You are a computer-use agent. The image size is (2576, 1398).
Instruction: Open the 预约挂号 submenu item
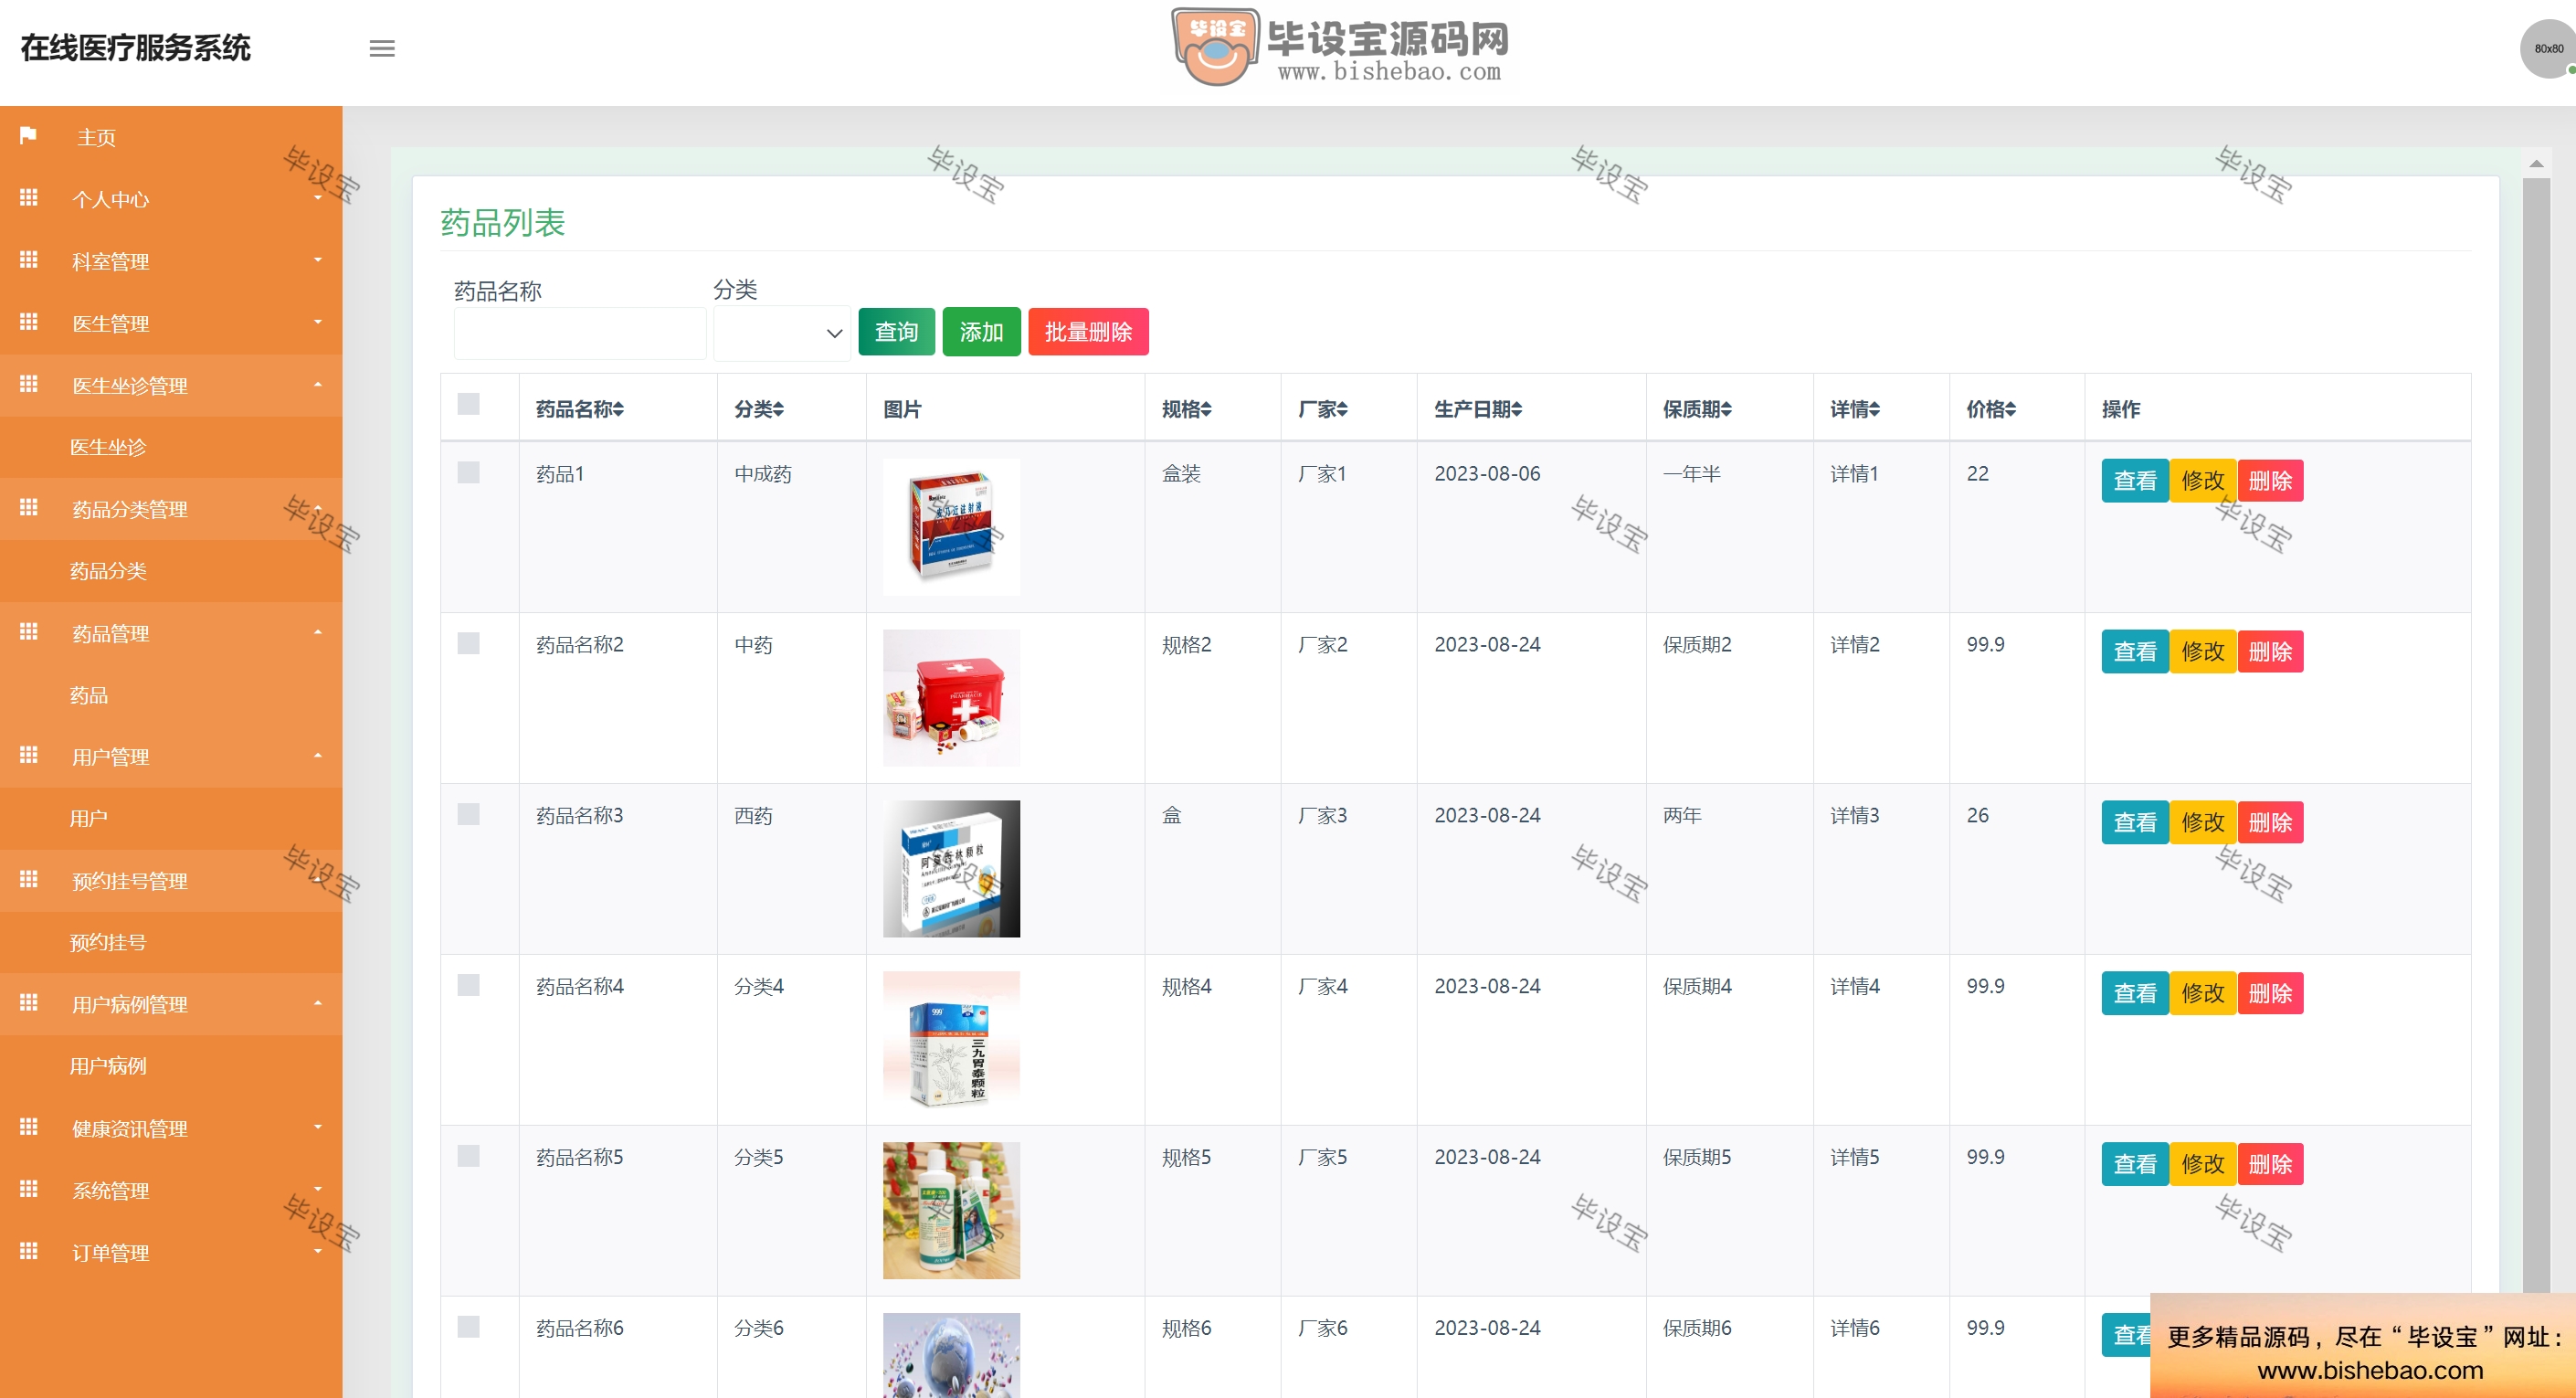tap(108, 942)
